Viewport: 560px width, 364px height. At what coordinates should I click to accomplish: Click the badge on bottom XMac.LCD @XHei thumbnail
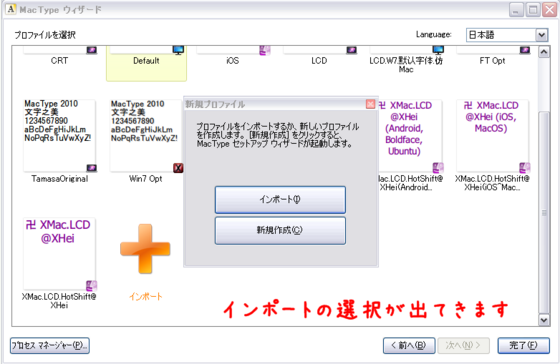coord(91,285)
